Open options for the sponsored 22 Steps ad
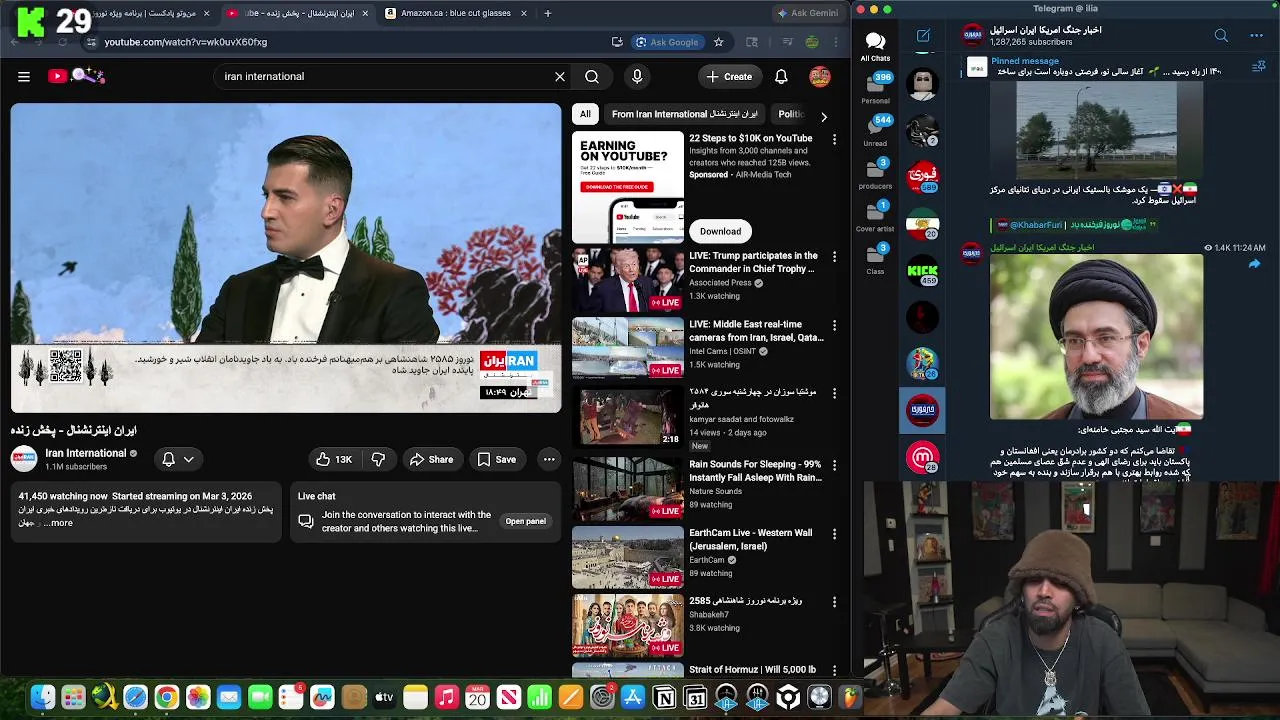1280x720 pixels. coord(834,140)
